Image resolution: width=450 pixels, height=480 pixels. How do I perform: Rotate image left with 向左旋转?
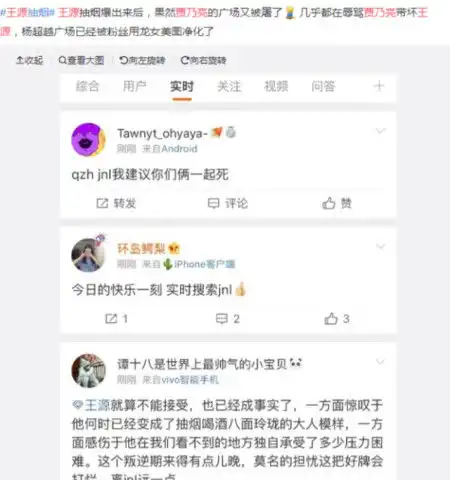coord(142,60)
